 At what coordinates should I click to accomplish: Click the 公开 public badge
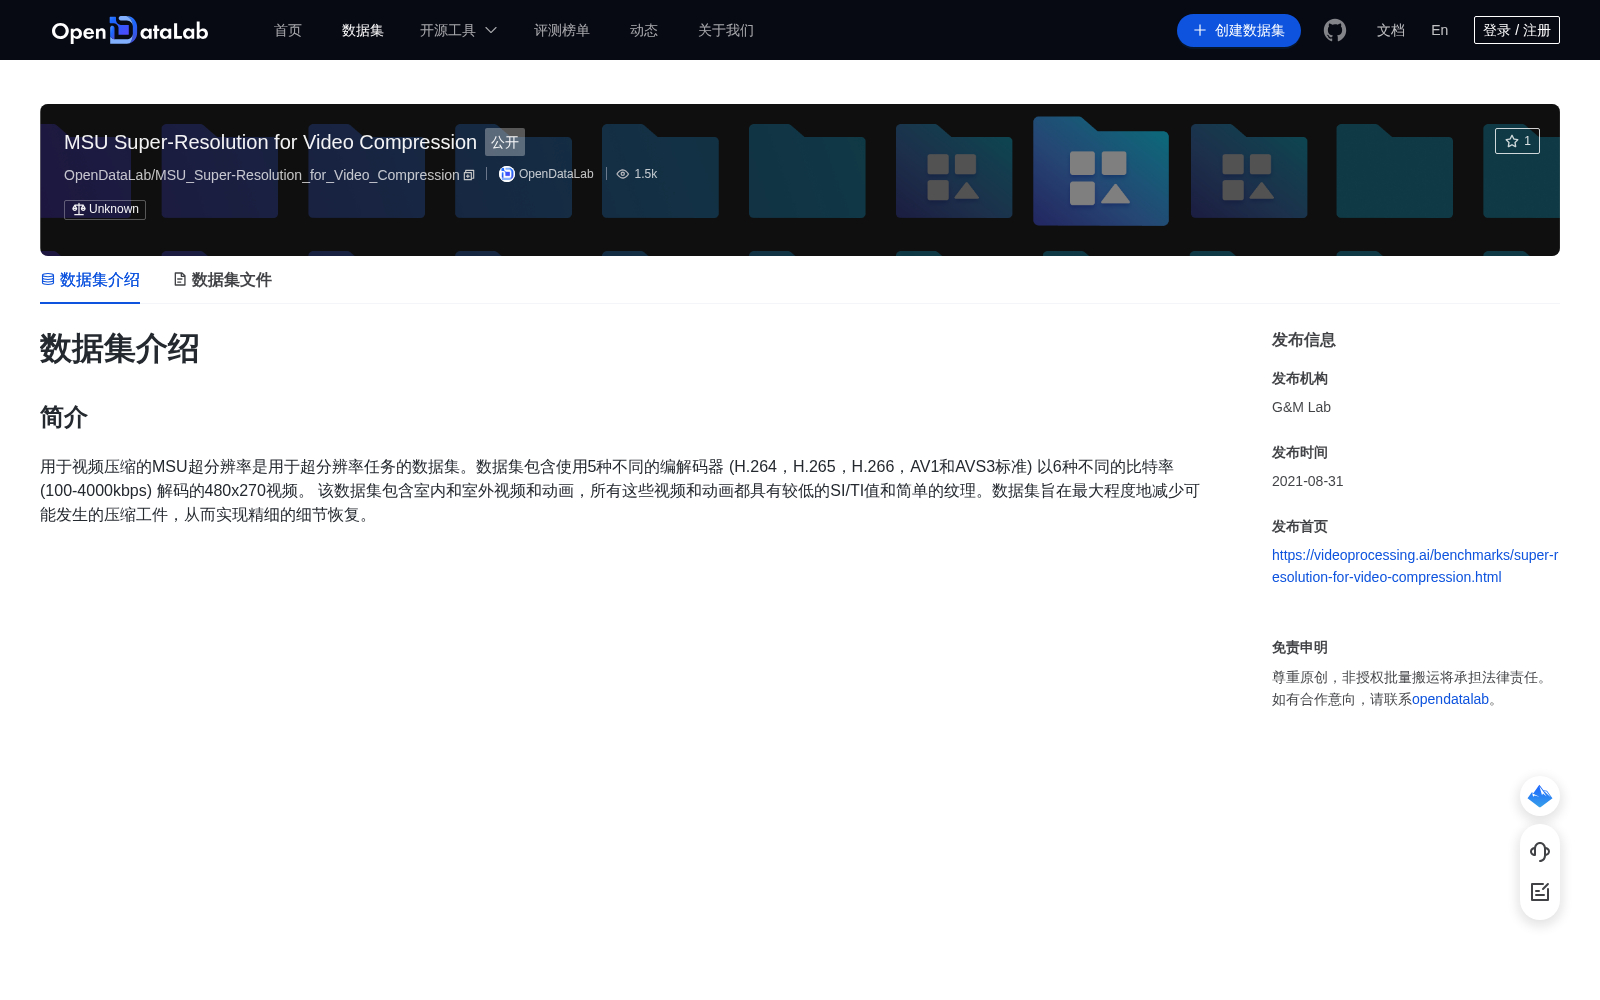point(505,142)
